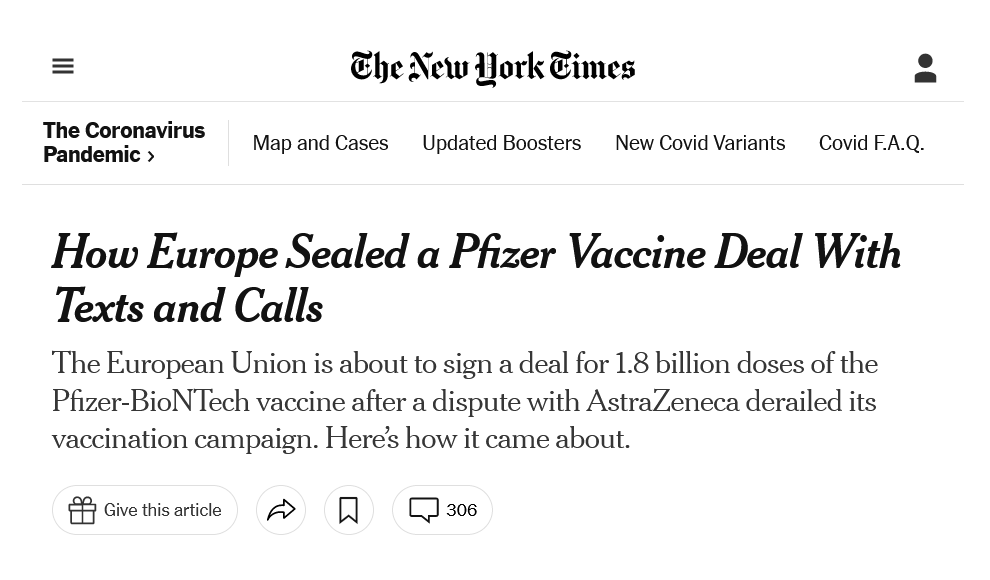Click the word AstraZeneca in the summary
990x580 pixels.
pyautogui.click(x=661, y=402)
